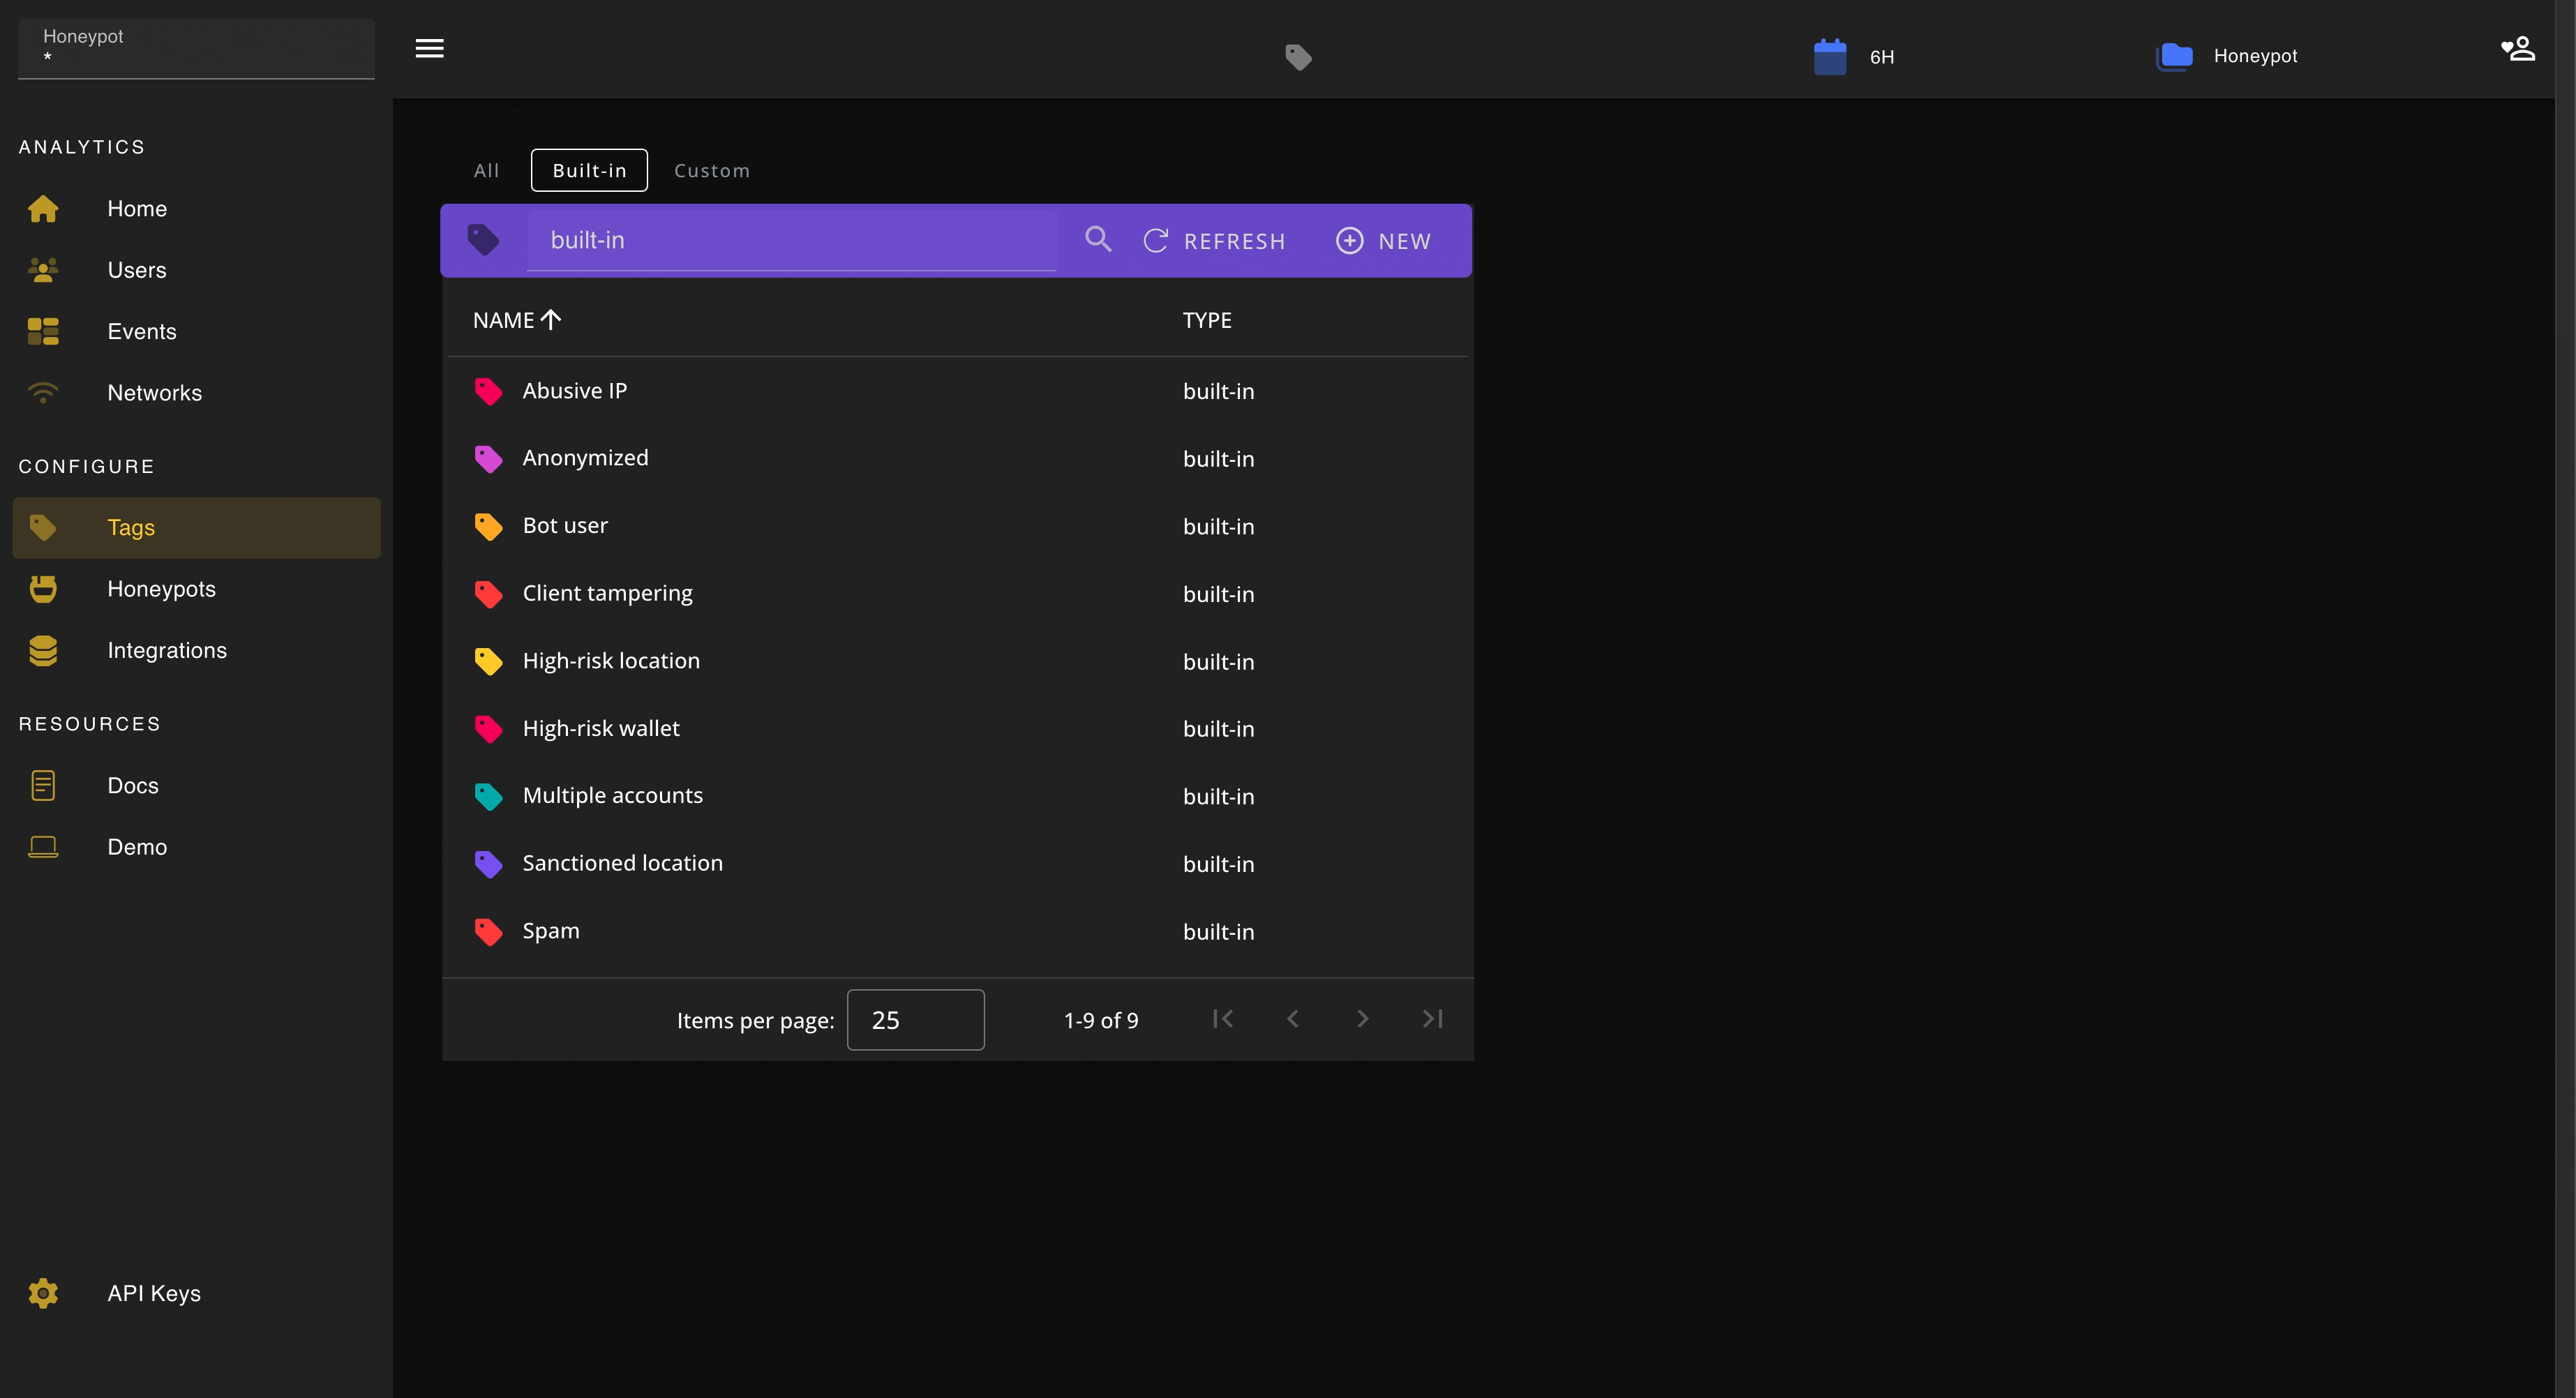Go to the last page of results
Screen dimensions: 2576x1398
tap(1432, 1019)
